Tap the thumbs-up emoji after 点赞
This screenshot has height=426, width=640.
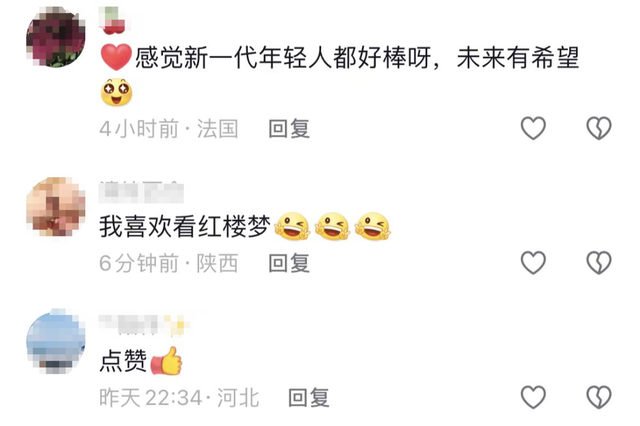pyautogui.click(x=166, y=361)
